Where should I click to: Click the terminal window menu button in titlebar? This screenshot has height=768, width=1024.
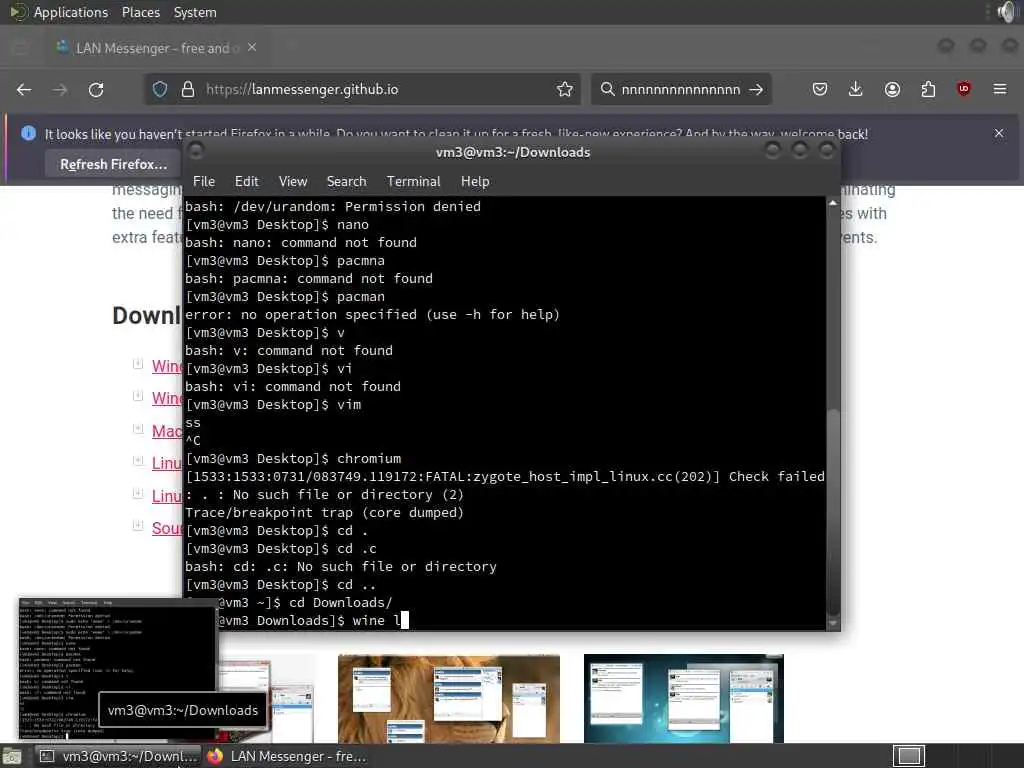tap(195, 152)
